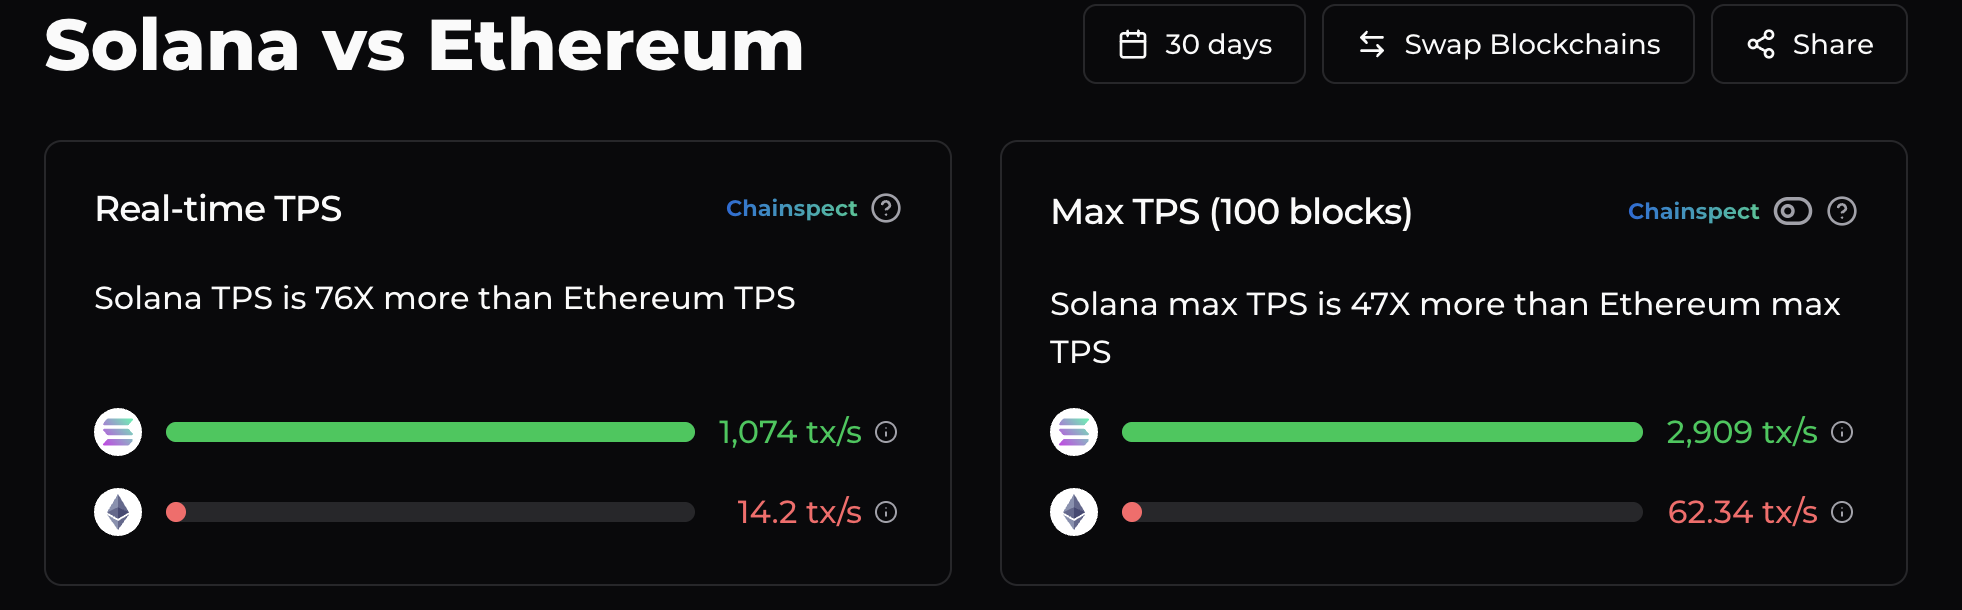Open the info icon next to 1,074 tx/s
The height and width of the screenshot is (610, 1962).
[884, 433]
